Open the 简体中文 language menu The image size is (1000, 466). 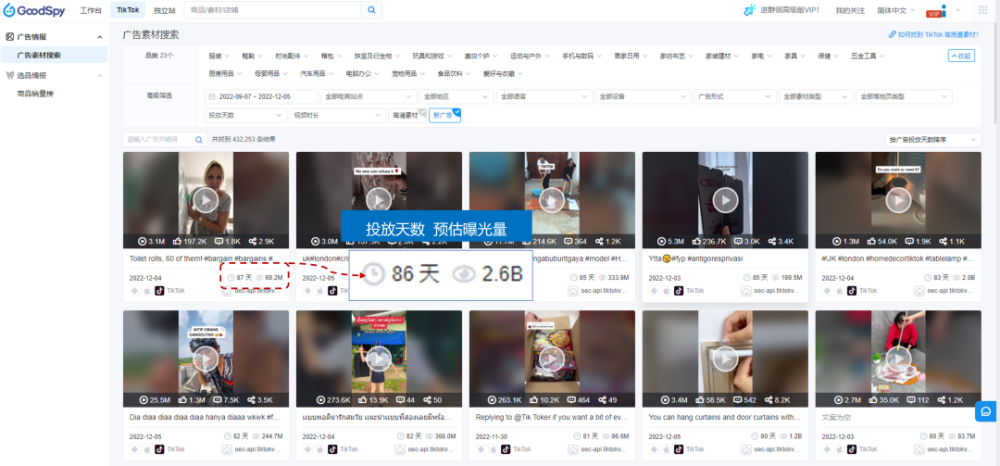pyautogui.click(x=895, y=11)
